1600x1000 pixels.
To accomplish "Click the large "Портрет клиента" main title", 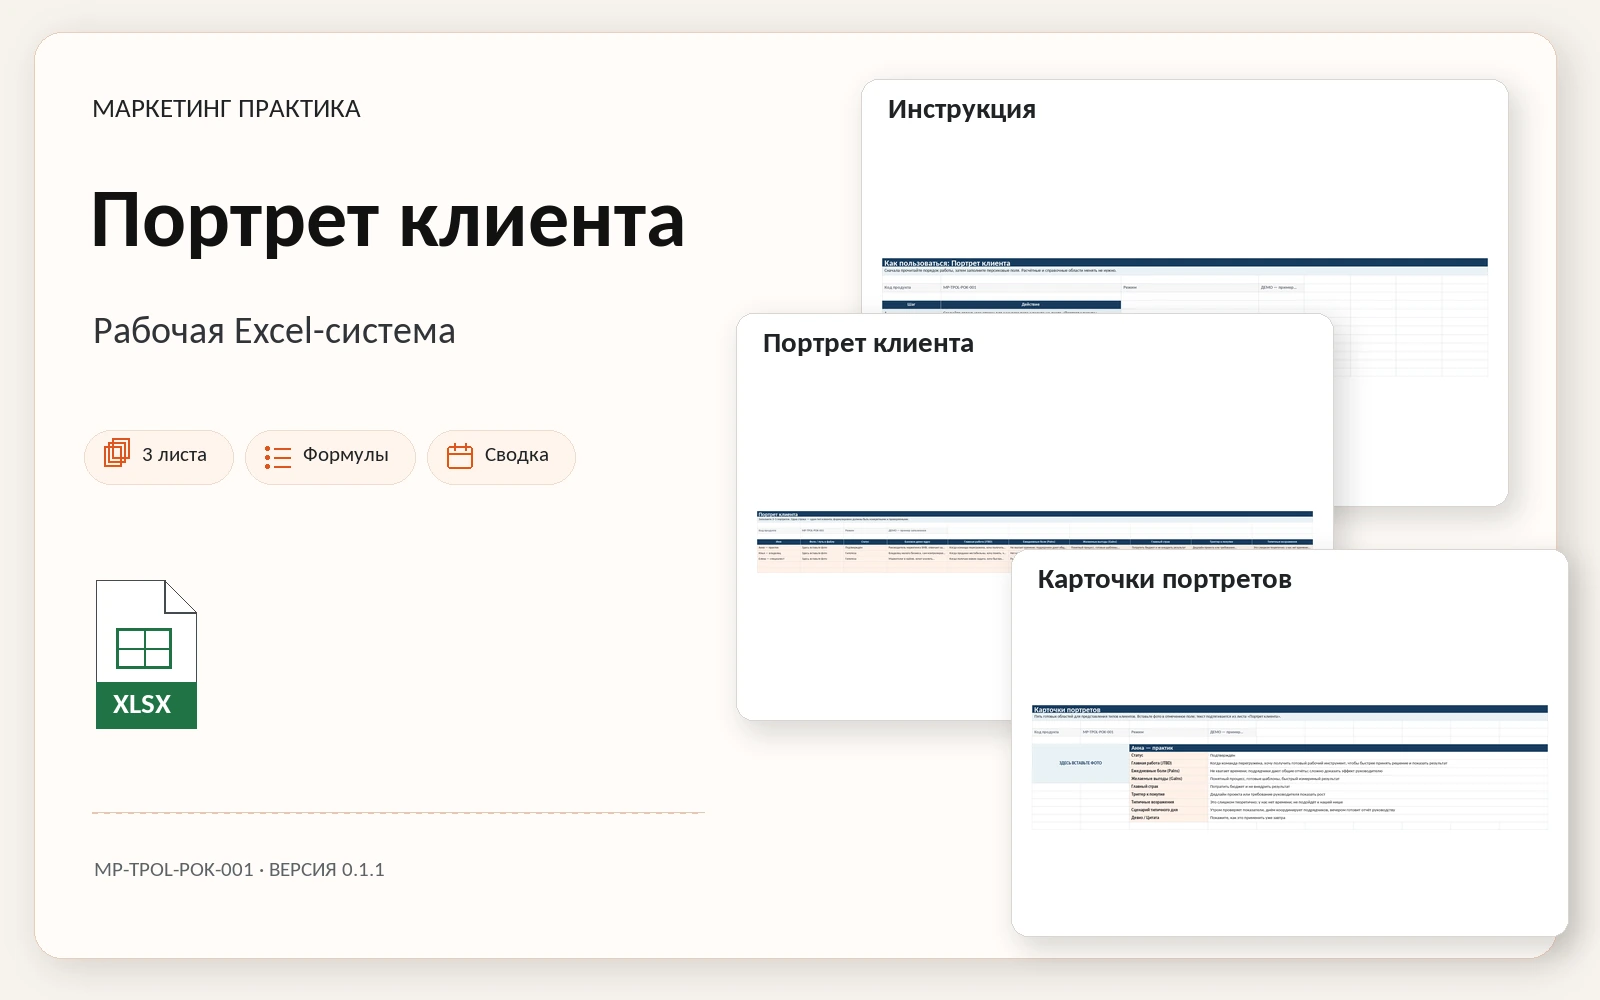I will click(x=388, y=221).
